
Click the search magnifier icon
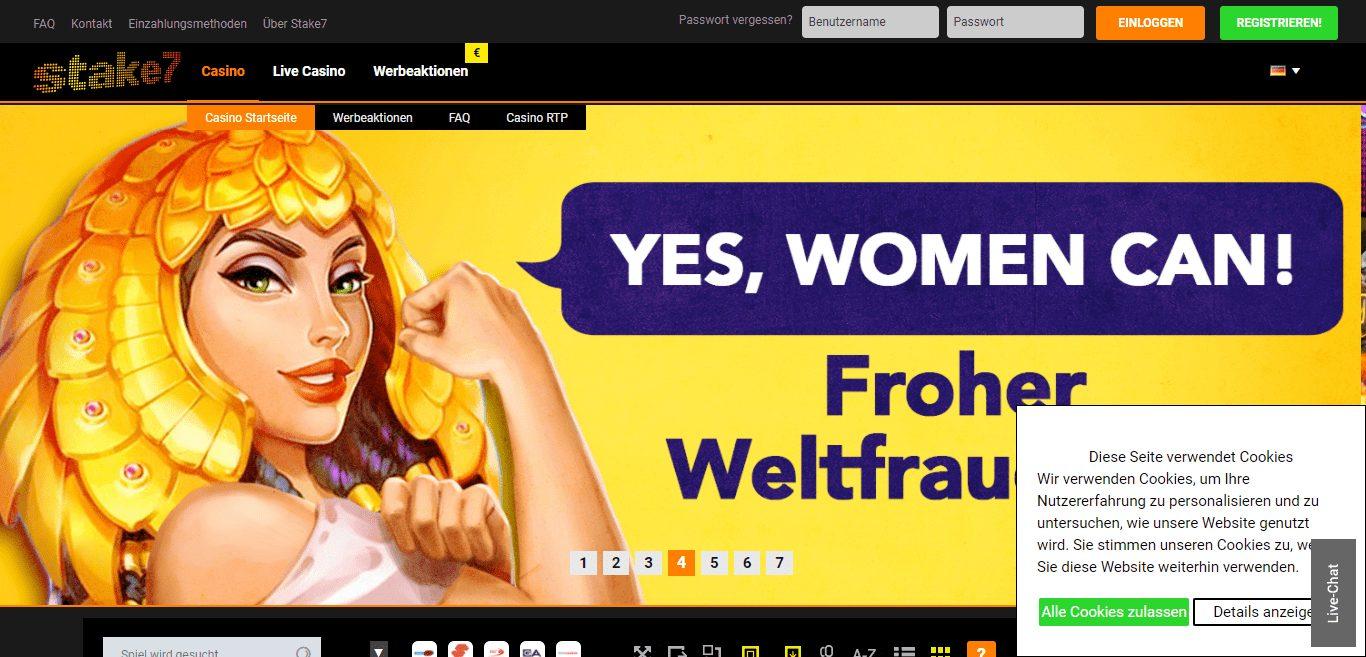[303, 653]
